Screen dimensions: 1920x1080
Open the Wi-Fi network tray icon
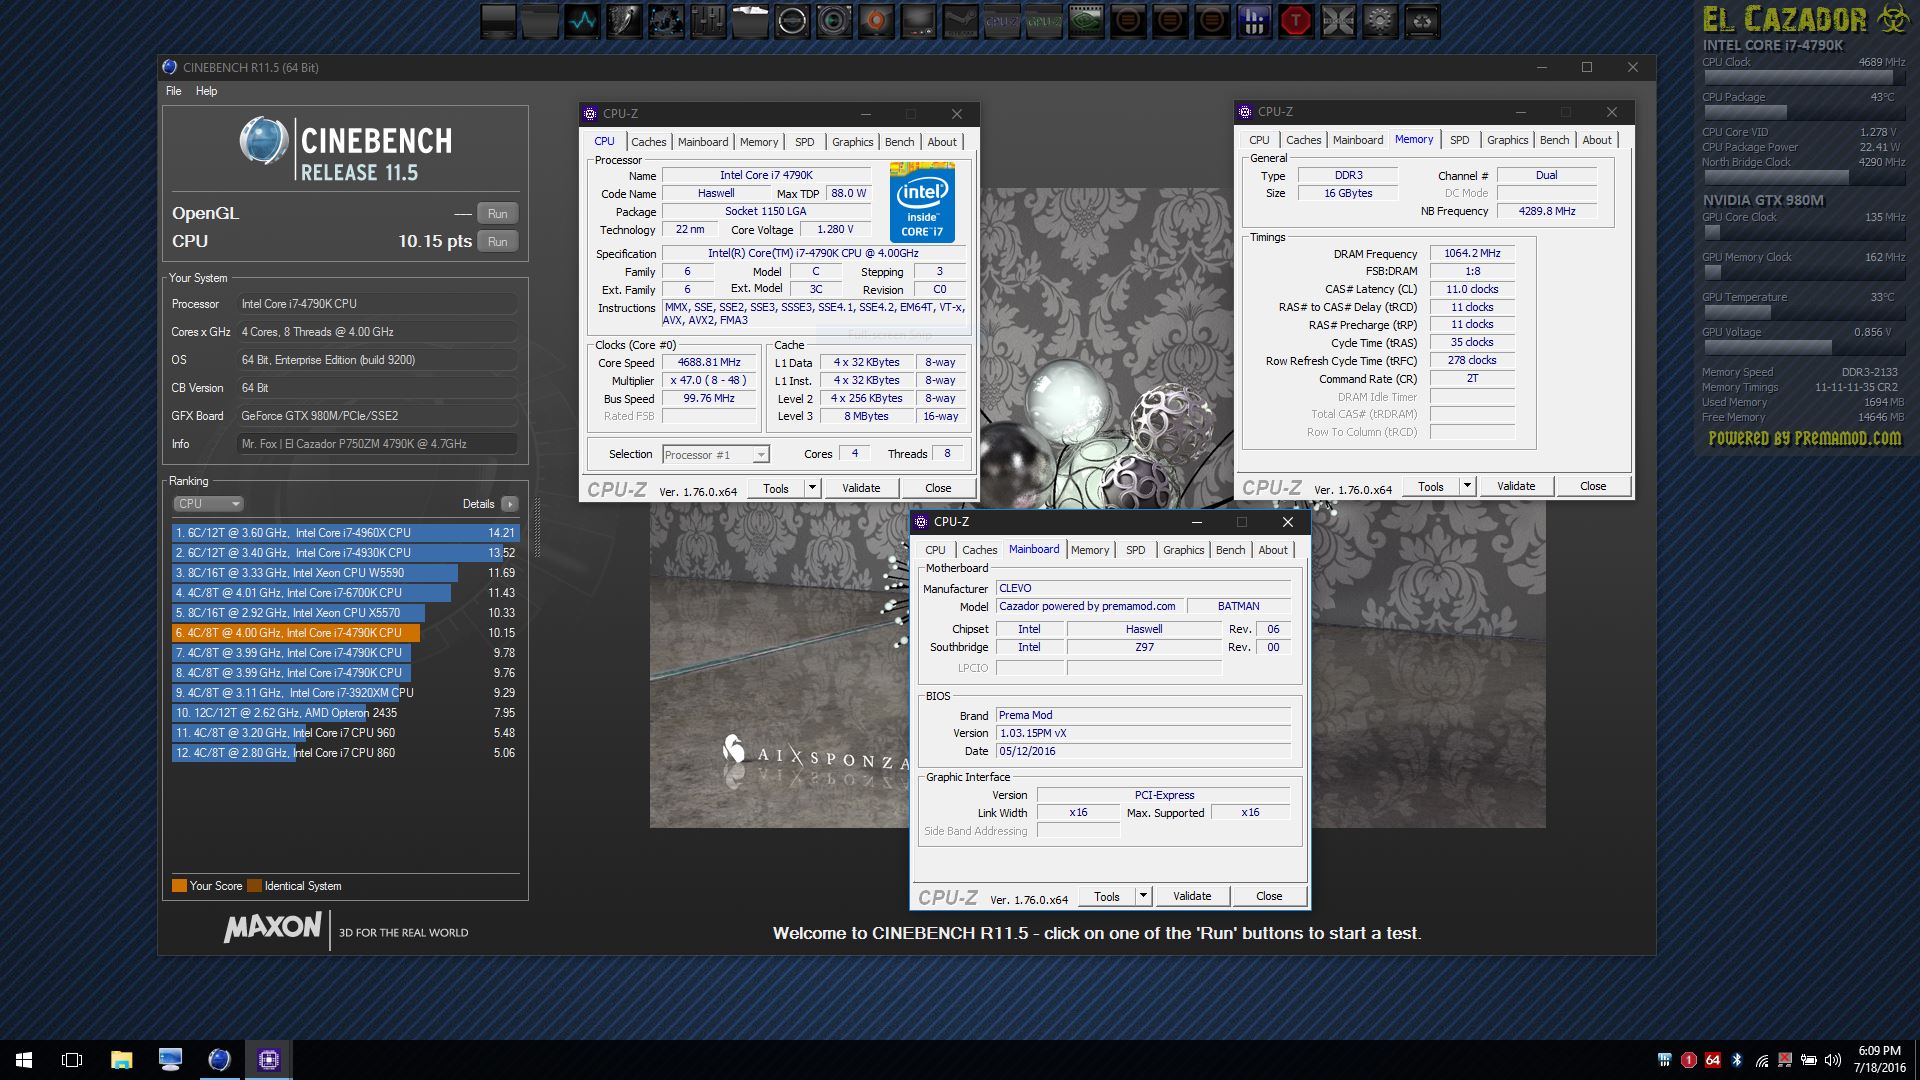(x=1761, y=1060)
